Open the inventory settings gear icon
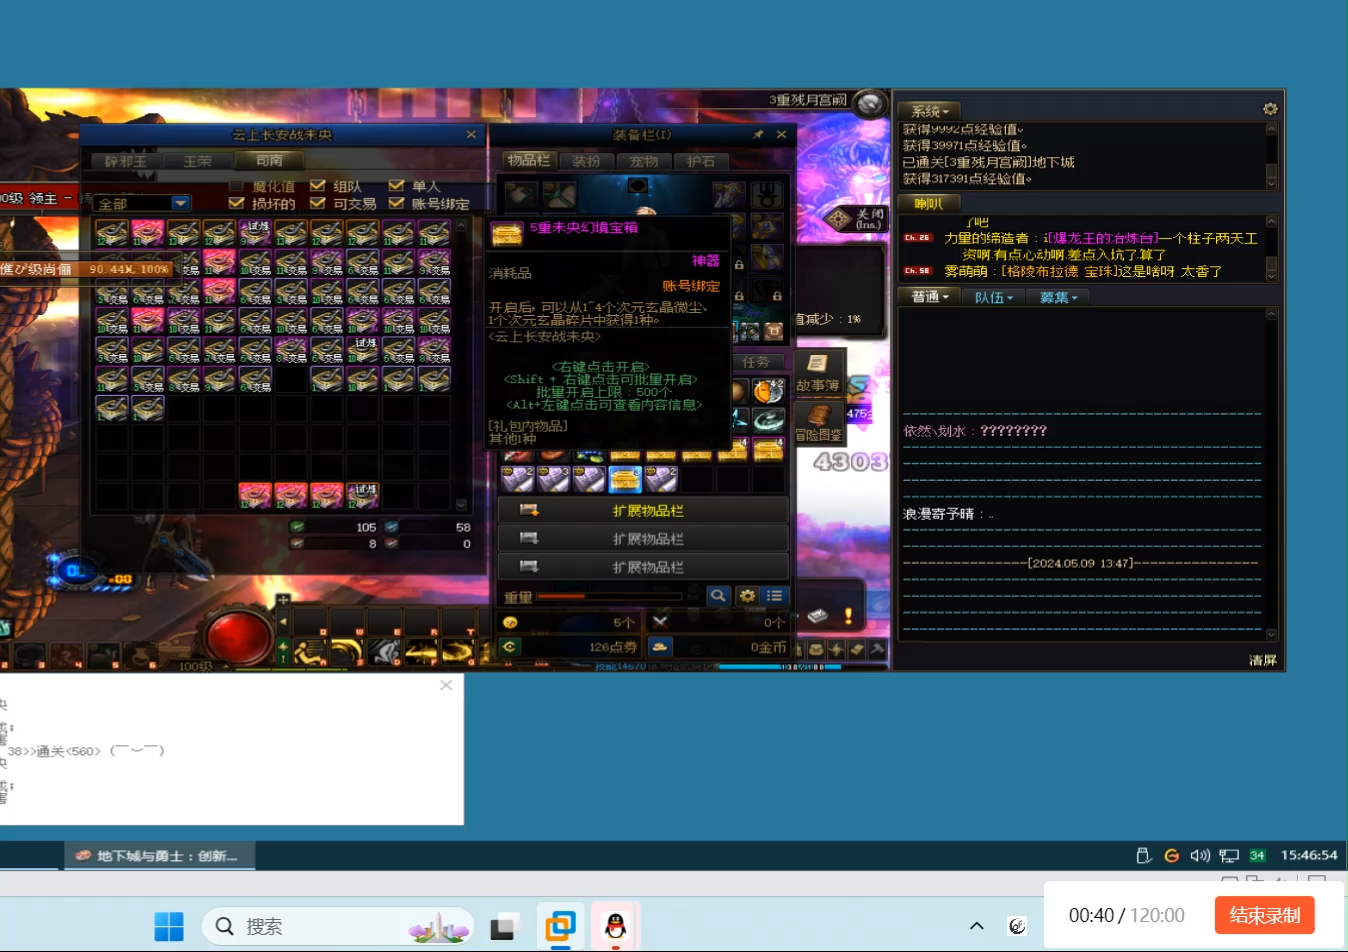 (x=746, y=596)
